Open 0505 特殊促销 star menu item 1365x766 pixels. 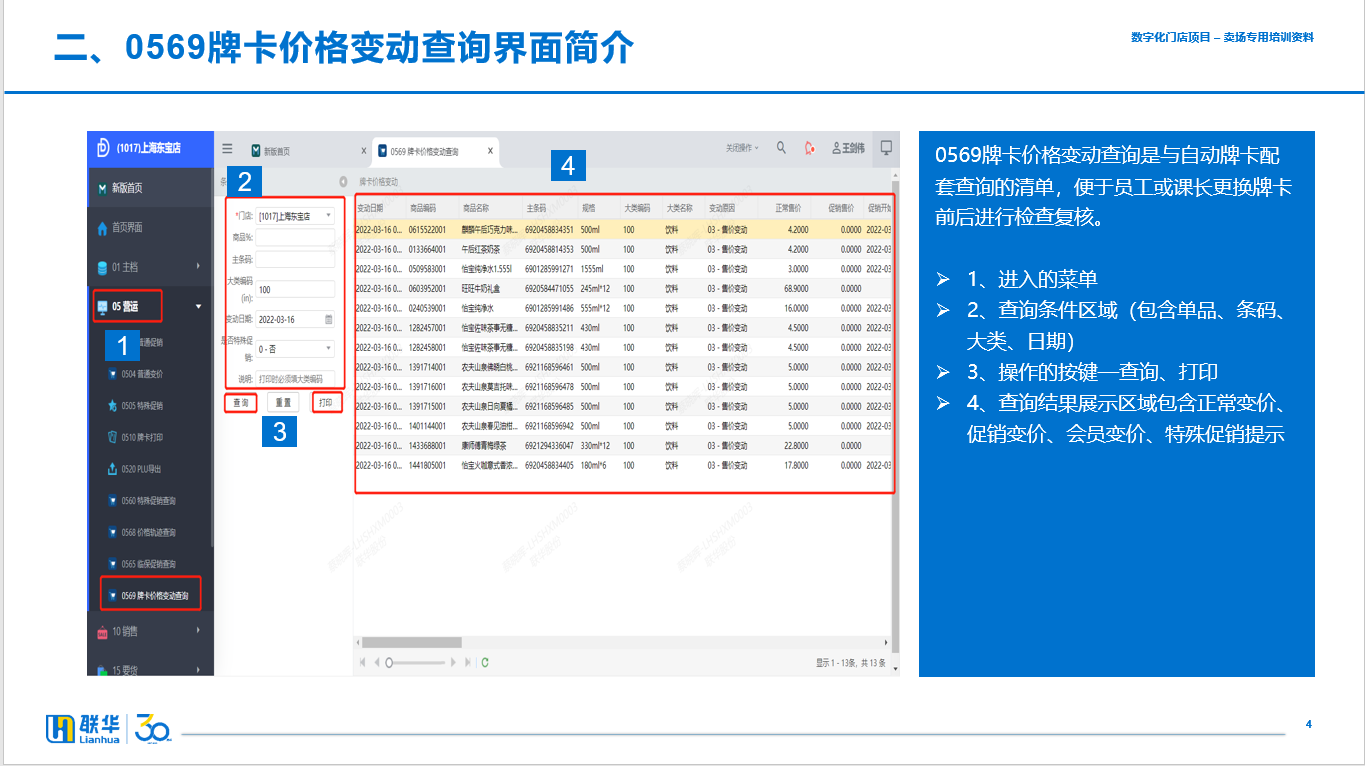click(134, 405)
